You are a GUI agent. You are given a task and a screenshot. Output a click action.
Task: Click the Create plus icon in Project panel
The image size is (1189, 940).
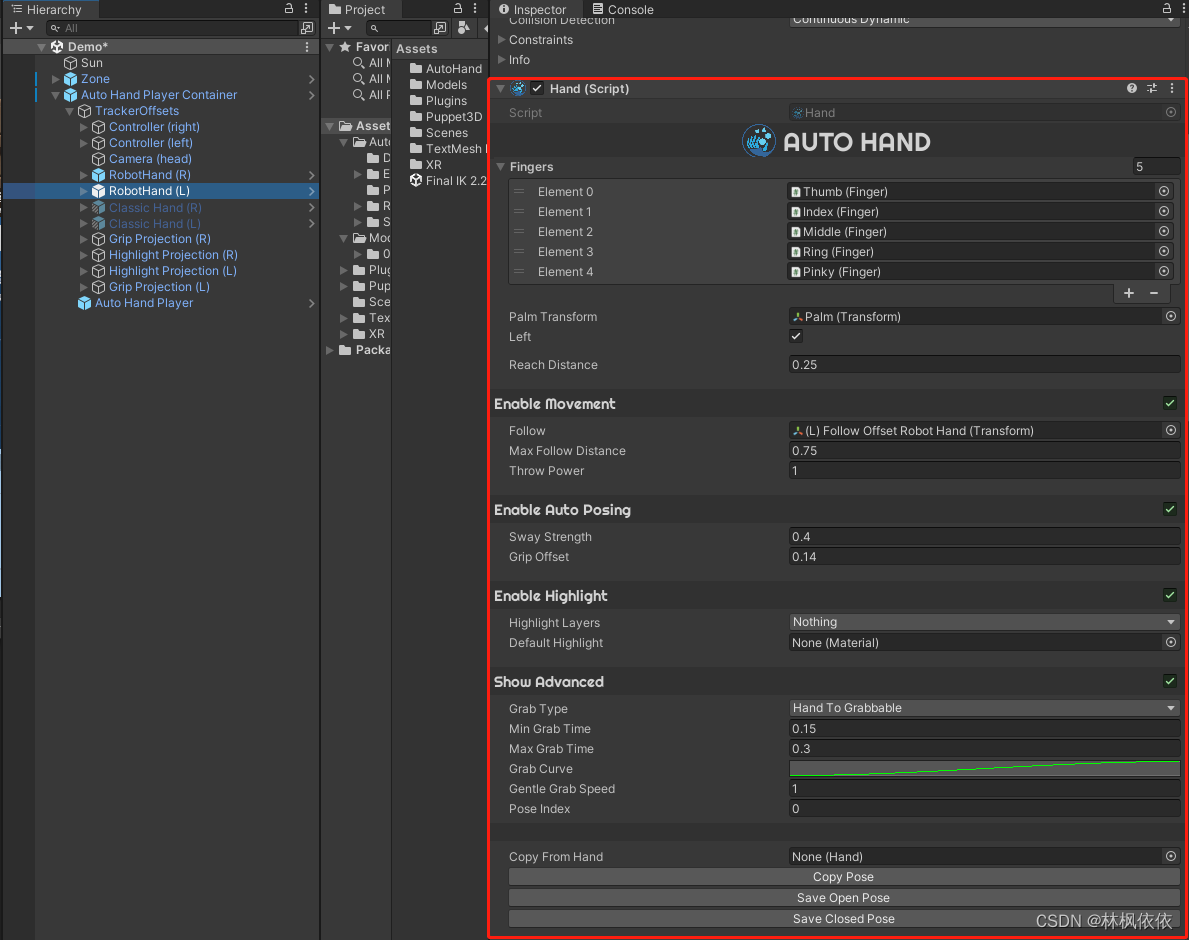click(x=334, y=28)
